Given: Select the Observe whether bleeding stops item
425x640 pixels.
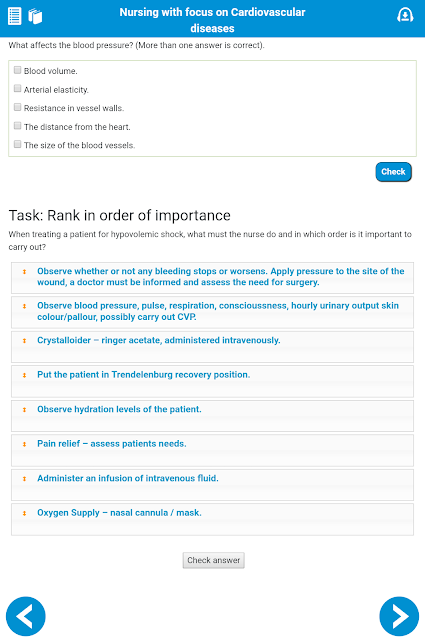Looking at the screenshot, I should coord(212,278).
